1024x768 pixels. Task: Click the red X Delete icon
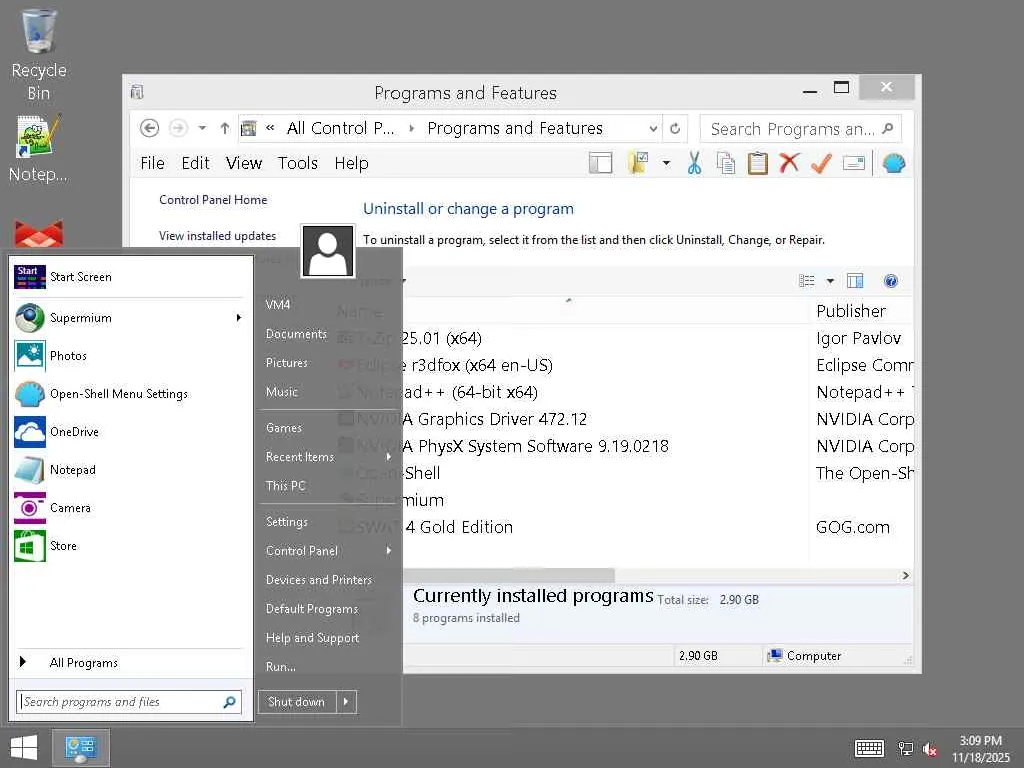pos(789,163)
